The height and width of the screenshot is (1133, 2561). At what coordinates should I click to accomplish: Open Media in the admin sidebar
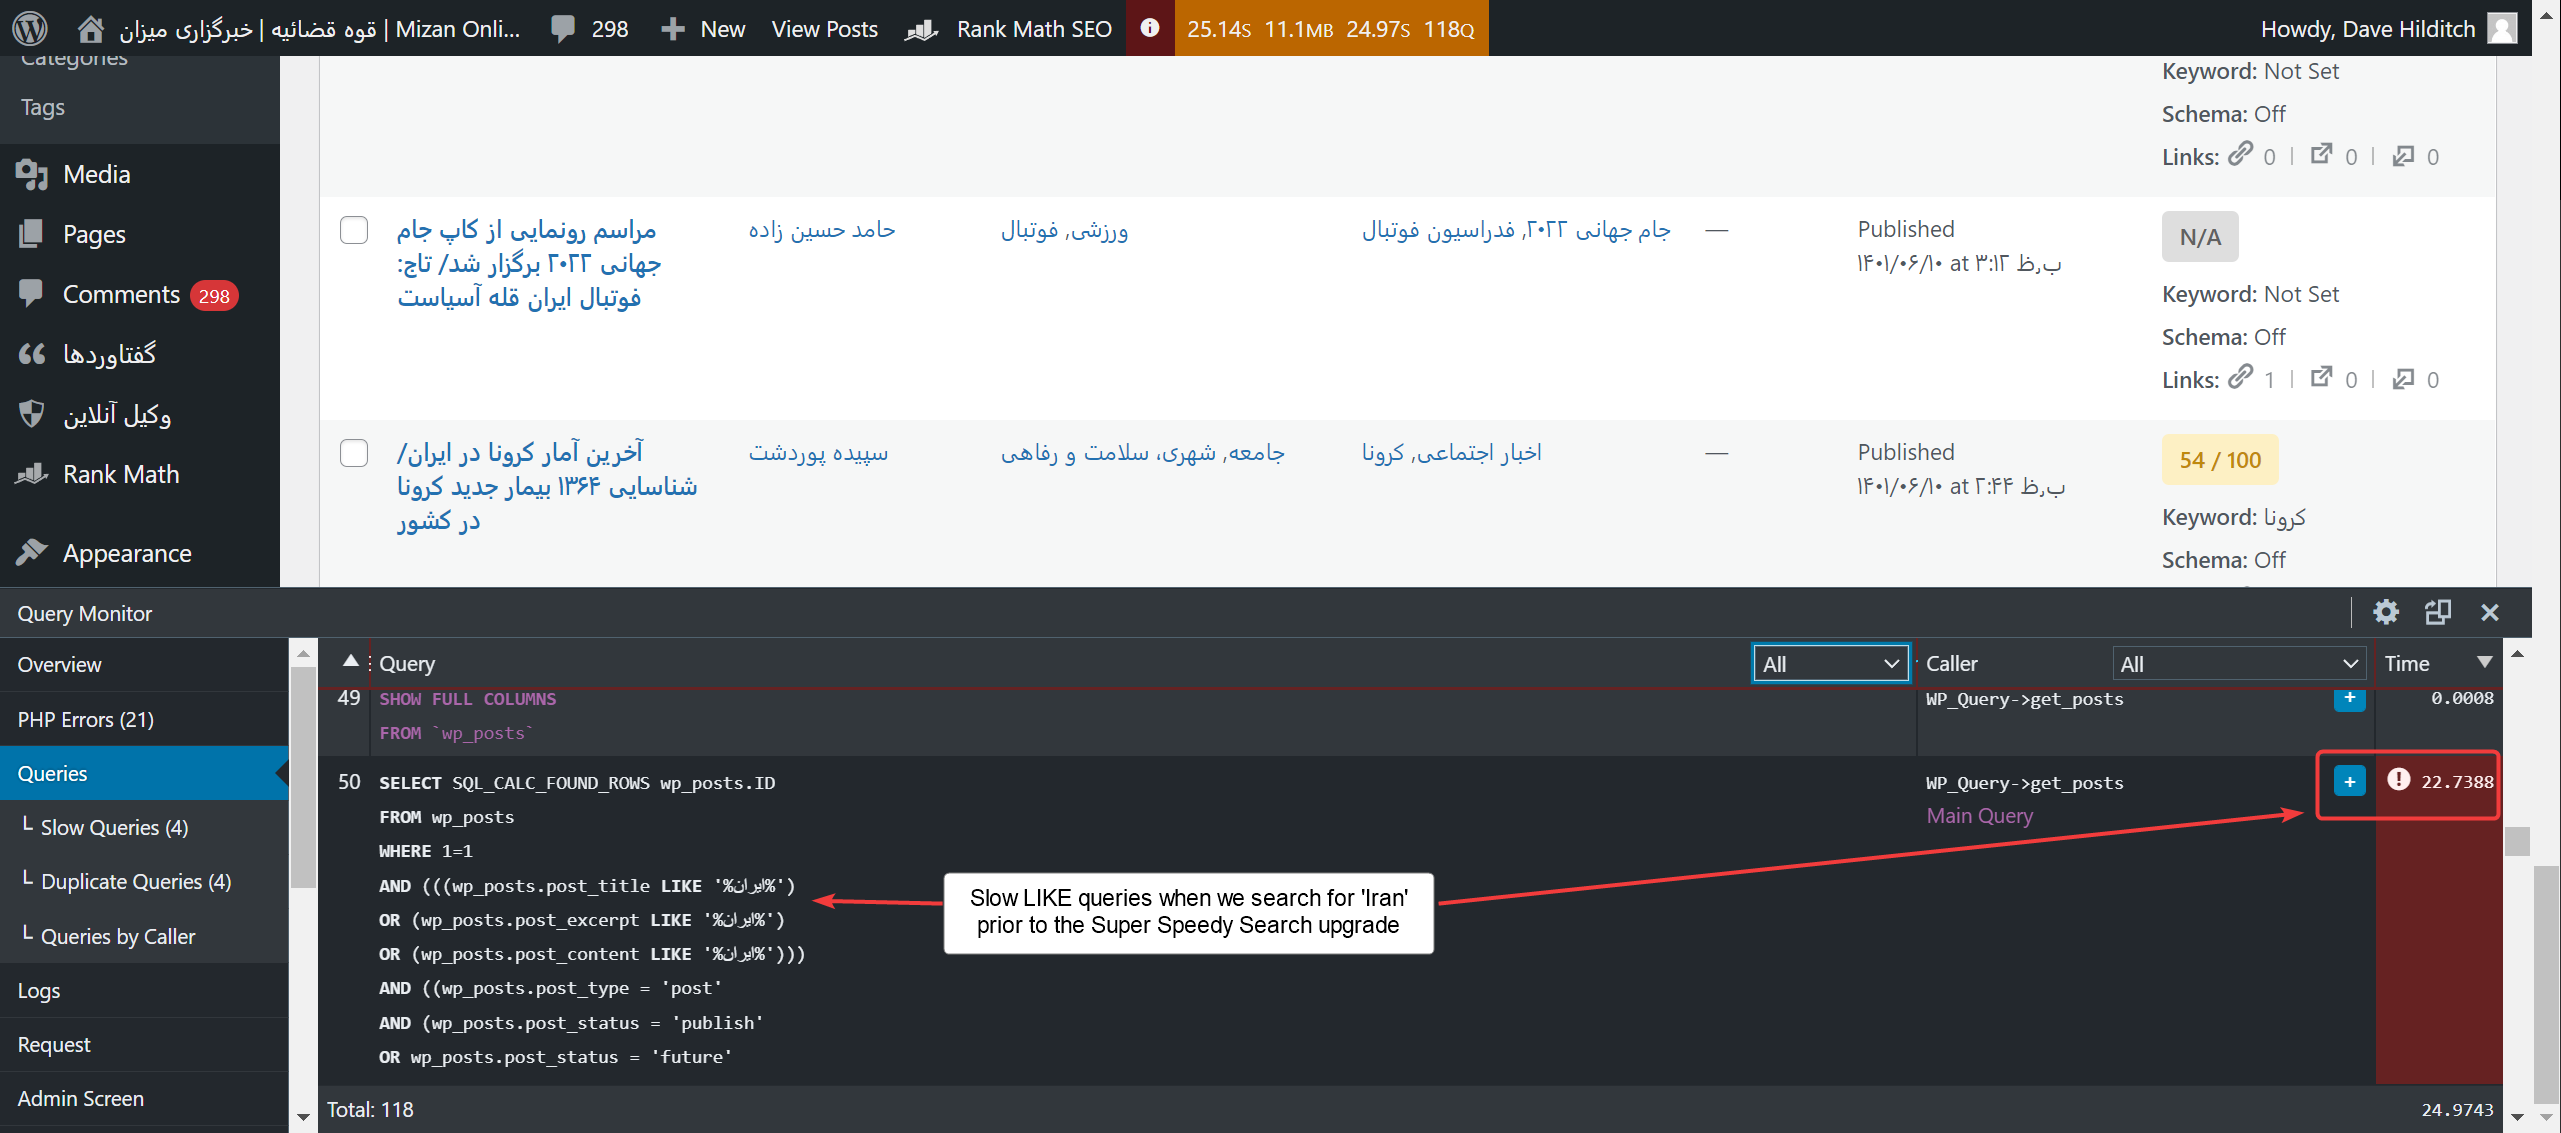(96, 174)
